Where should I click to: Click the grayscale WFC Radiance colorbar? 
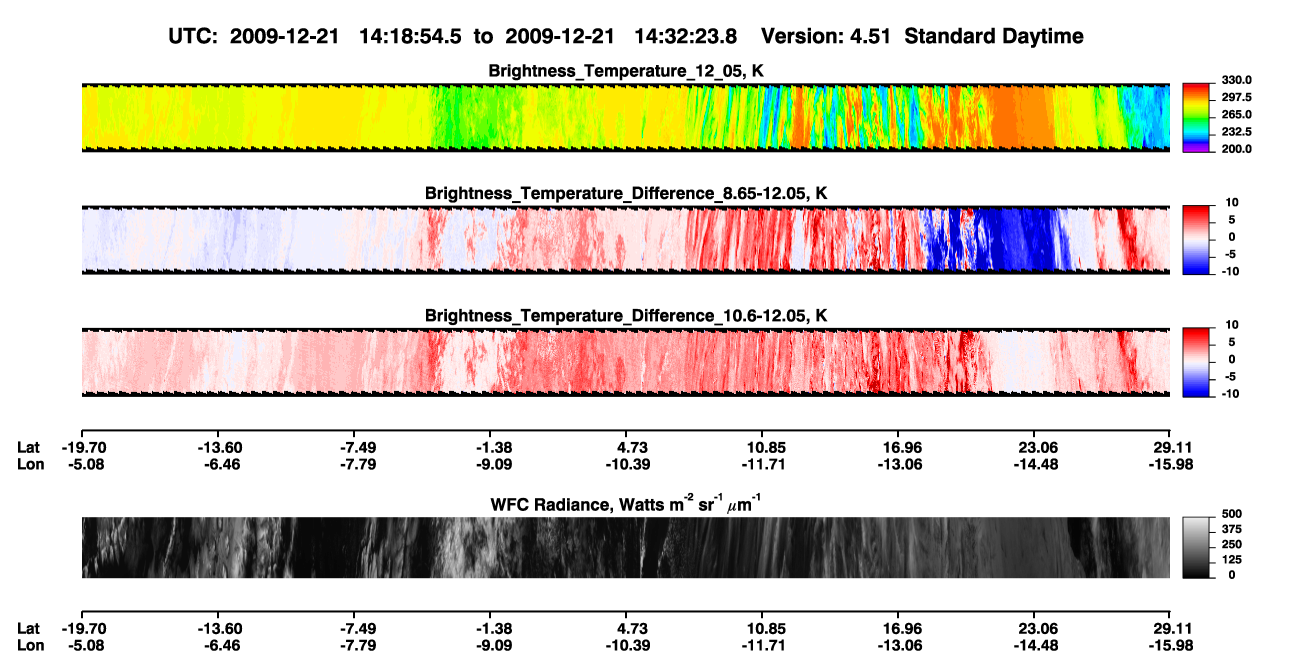(x=1196, y=547)
